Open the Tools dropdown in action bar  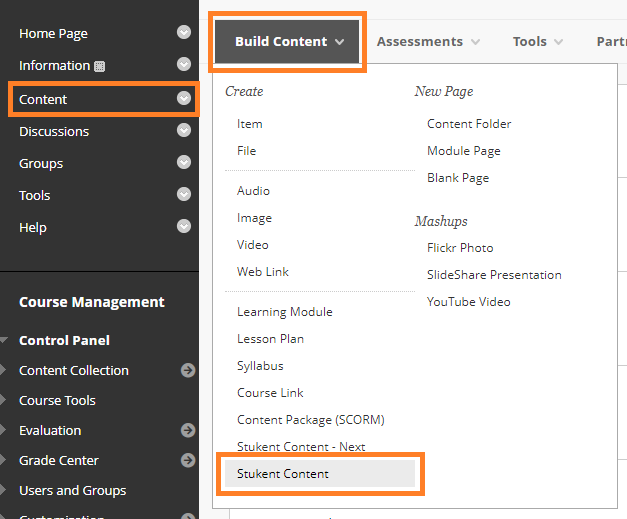(538, 42)
